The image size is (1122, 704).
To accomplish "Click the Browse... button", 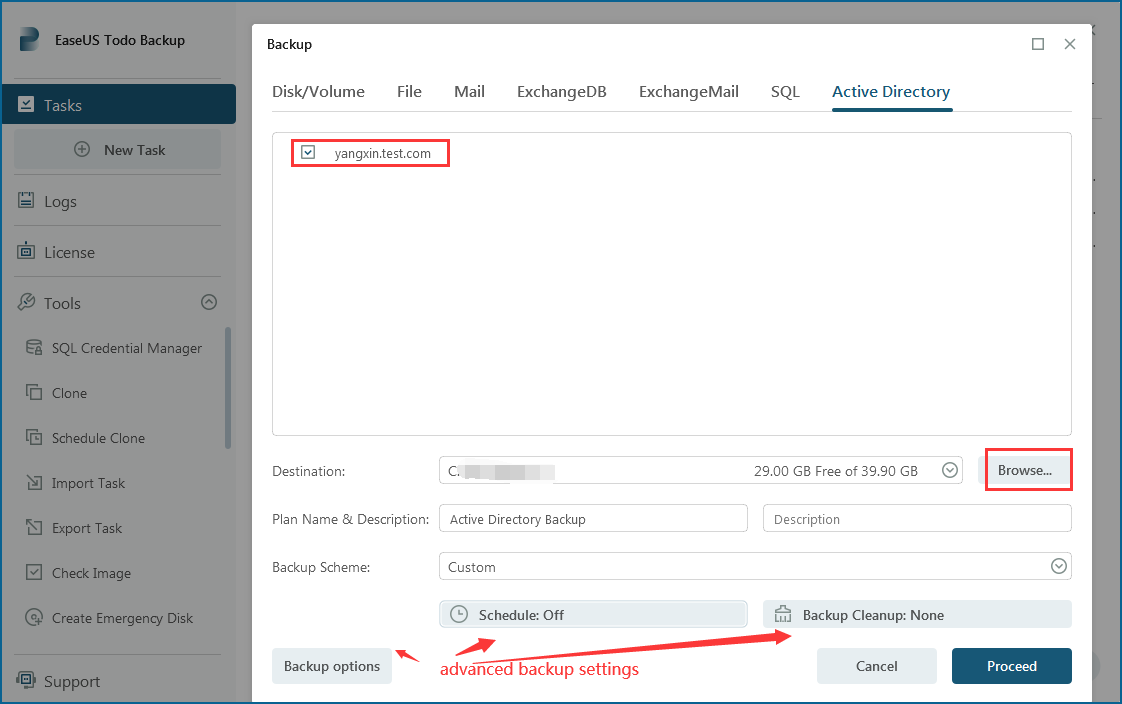I will pyautogui.click(x=1025, y=470).
